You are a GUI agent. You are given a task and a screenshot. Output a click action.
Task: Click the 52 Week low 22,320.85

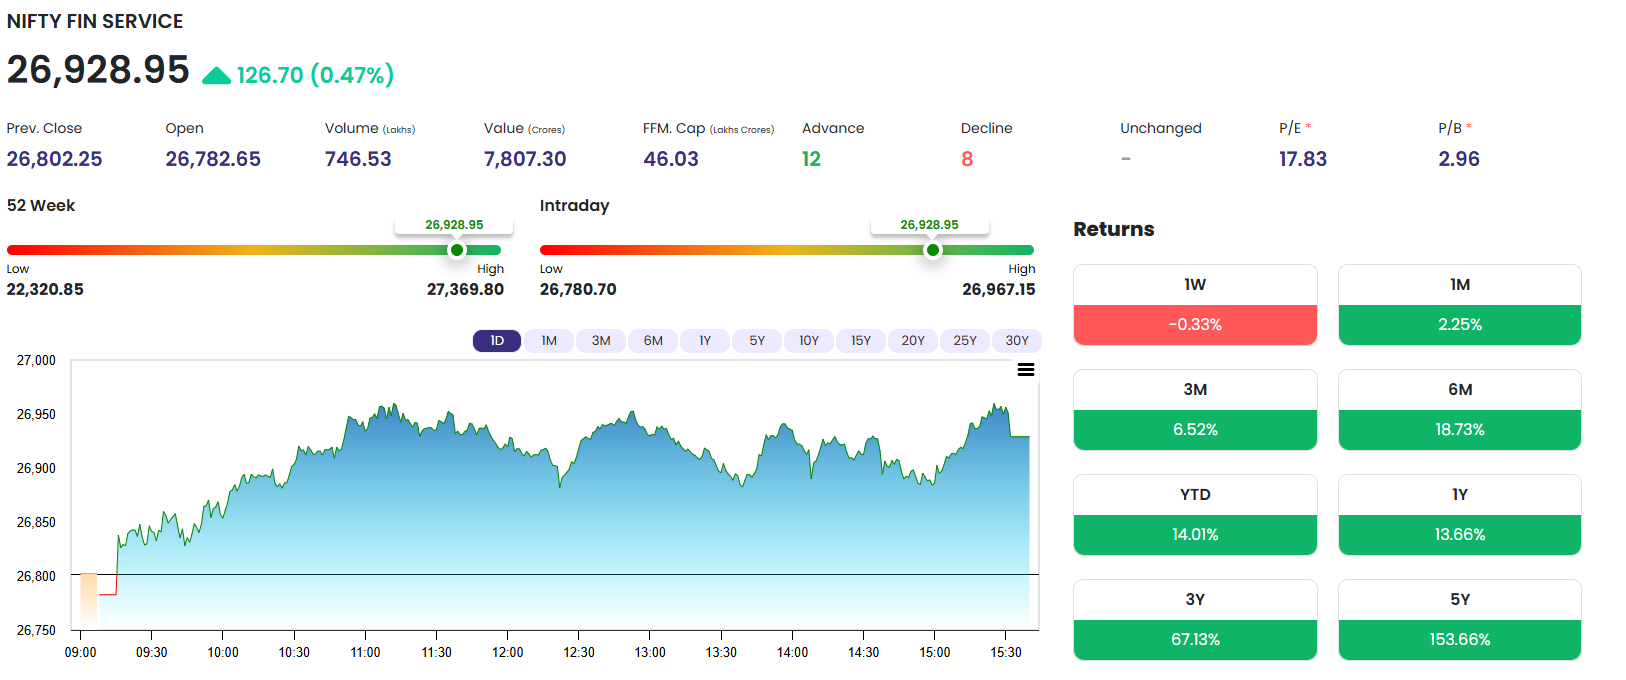pyautogui.click(x=45, y=289)
